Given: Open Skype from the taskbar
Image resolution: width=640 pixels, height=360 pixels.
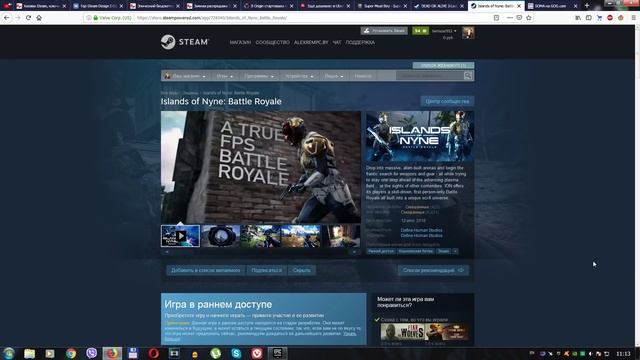Looking at the screenshot, I should [236, 353].
